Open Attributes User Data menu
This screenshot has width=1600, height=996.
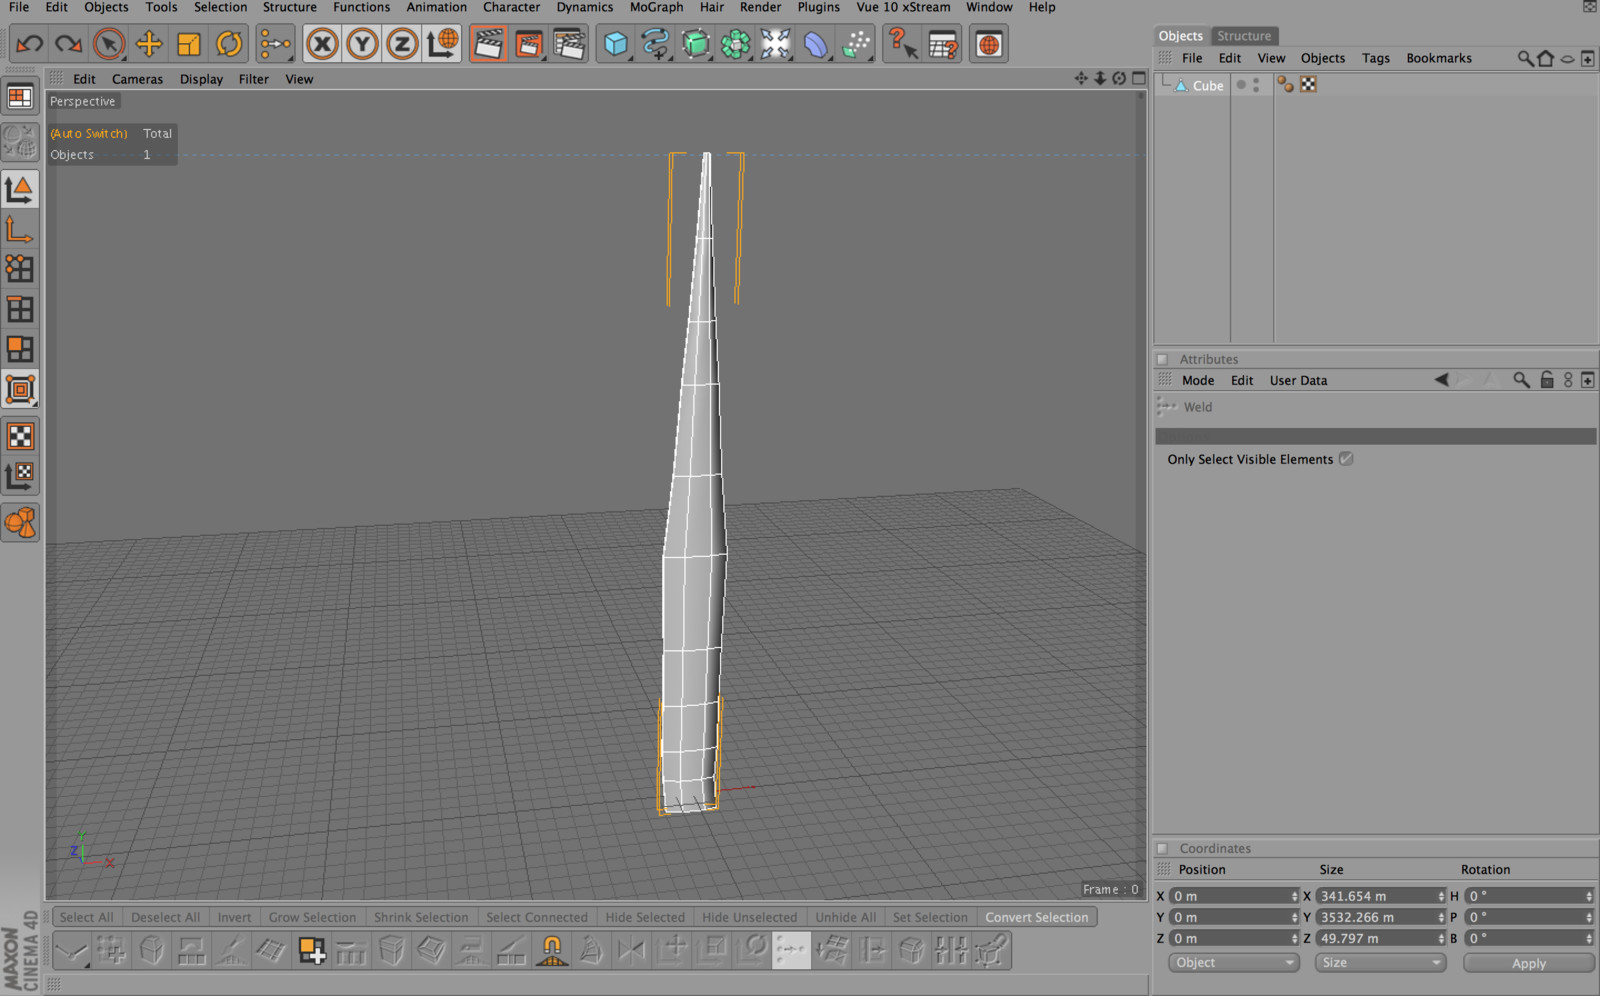tap(1298, 380)
